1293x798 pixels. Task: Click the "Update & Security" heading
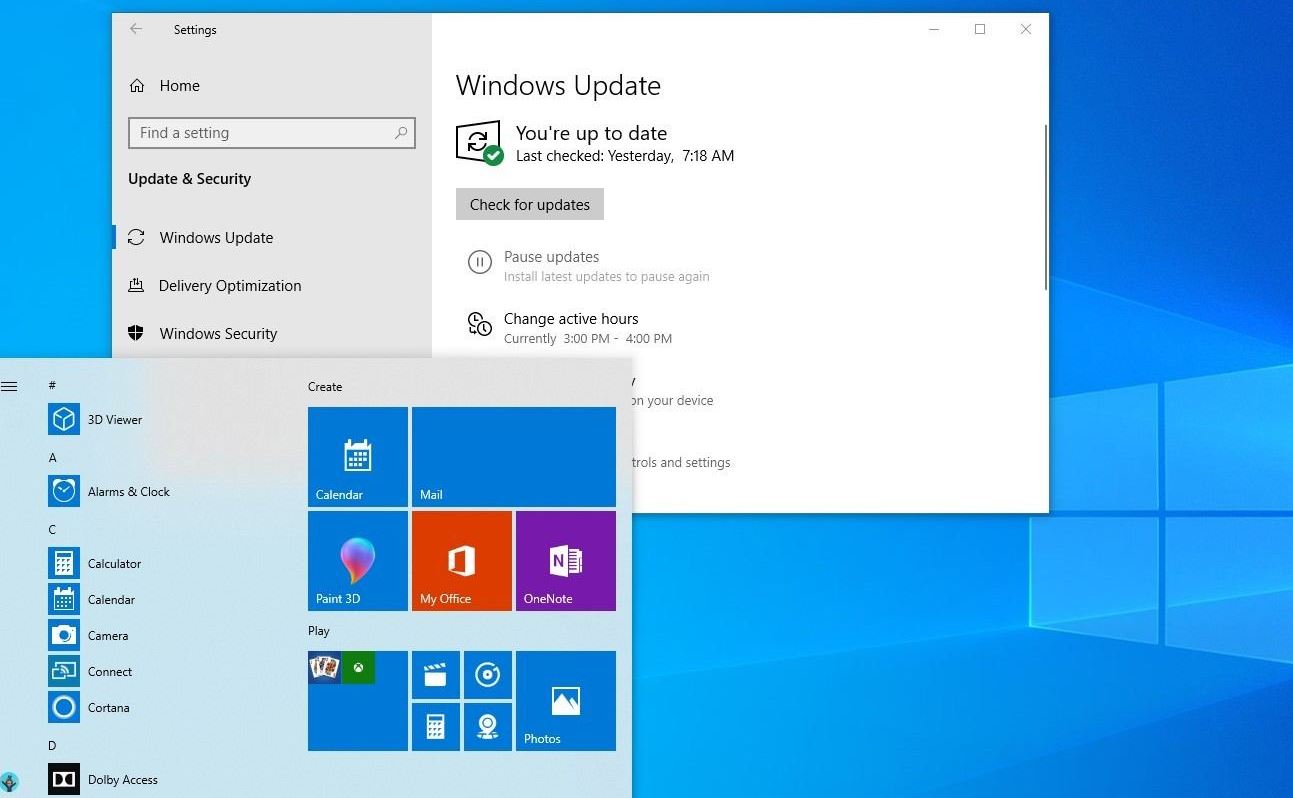189,179
